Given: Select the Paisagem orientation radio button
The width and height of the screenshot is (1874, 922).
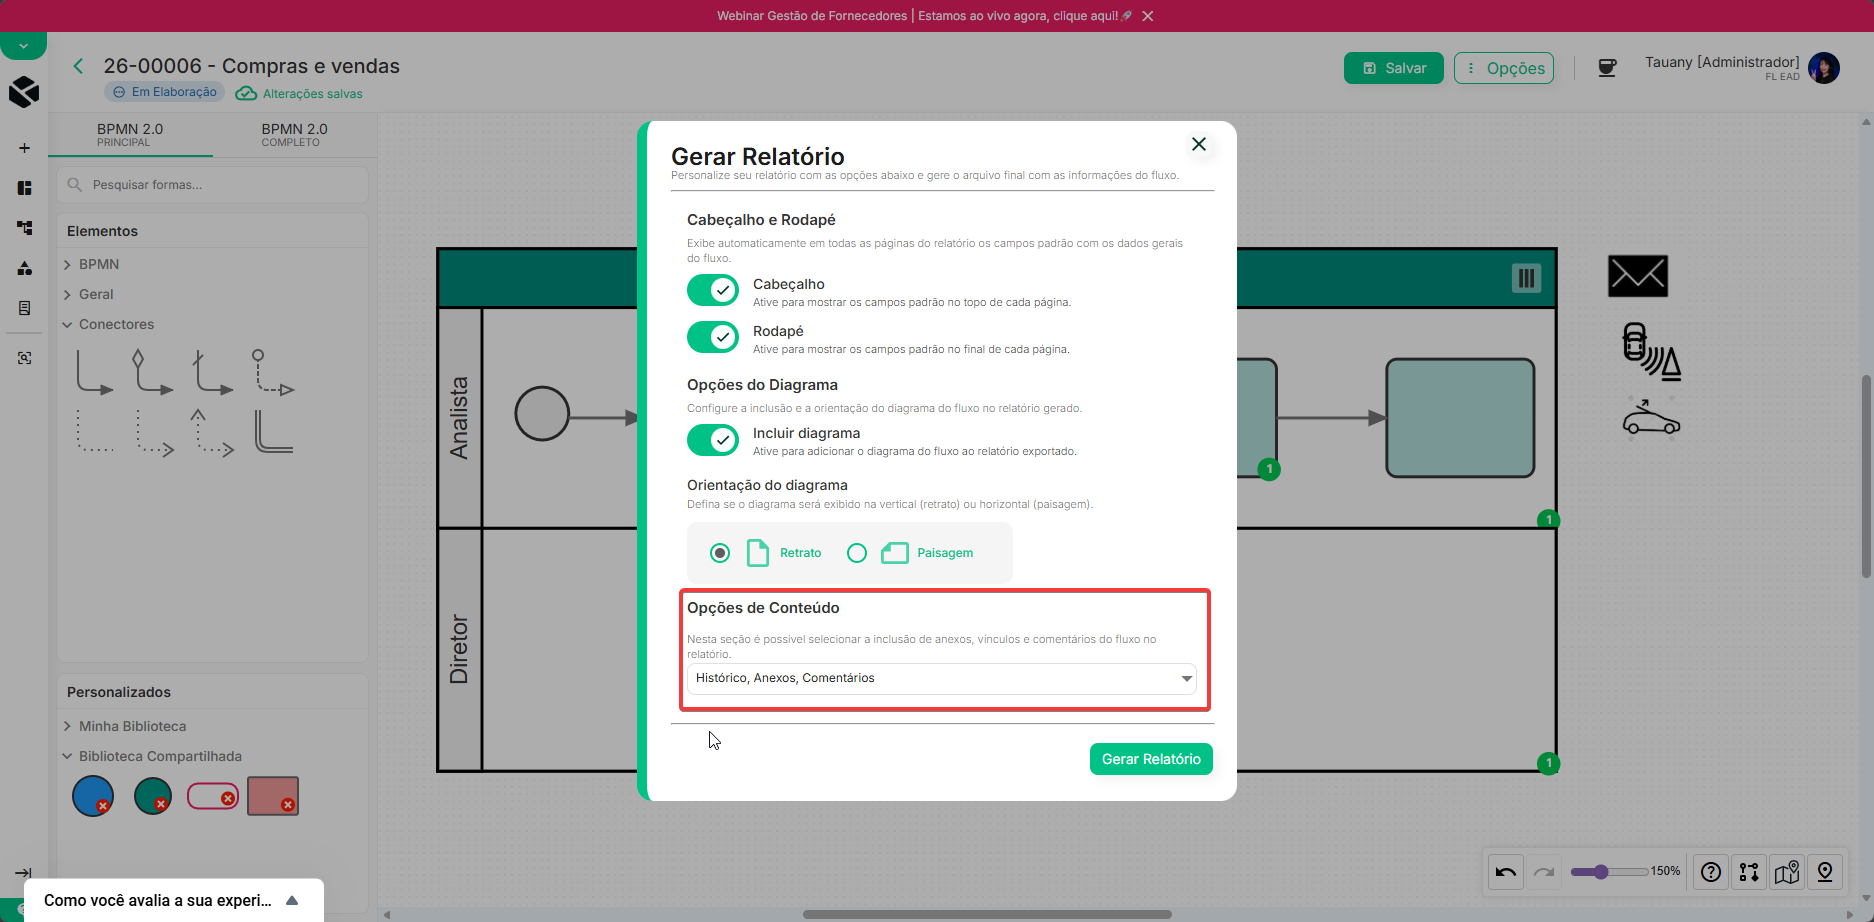Looking at the screenshot, I should (x=857, y=553).
